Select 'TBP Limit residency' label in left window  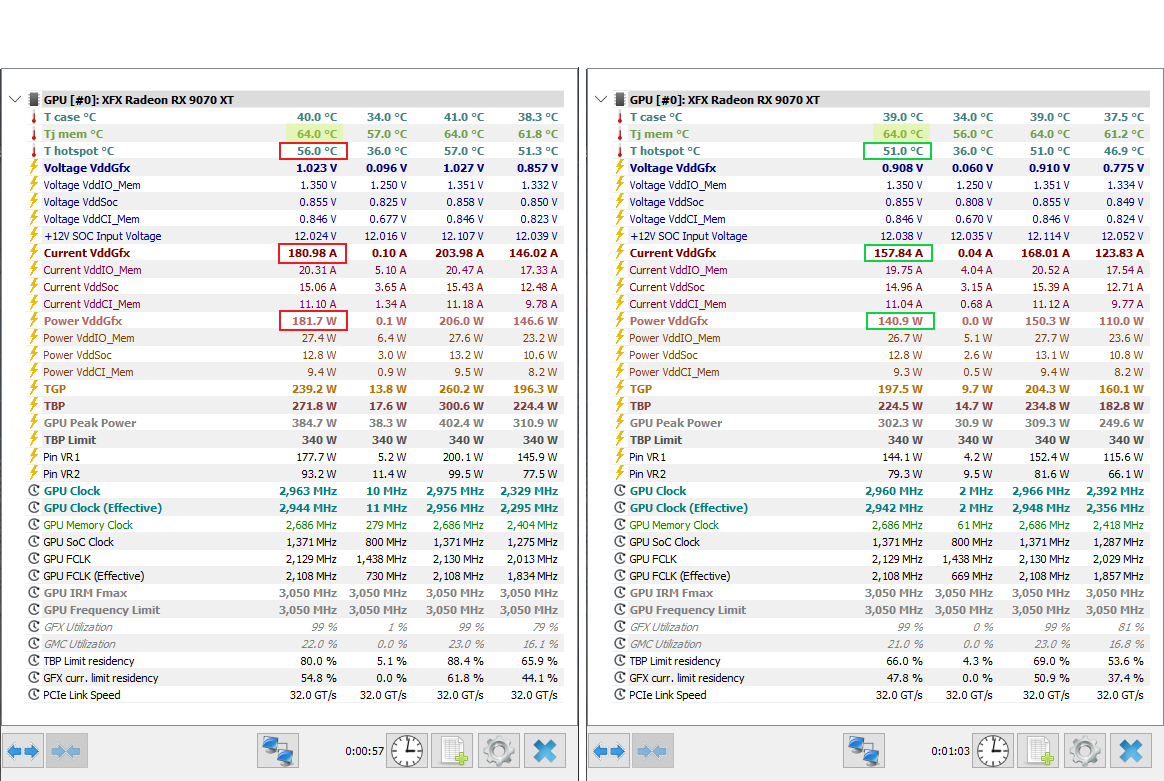[x=89, y=661]
